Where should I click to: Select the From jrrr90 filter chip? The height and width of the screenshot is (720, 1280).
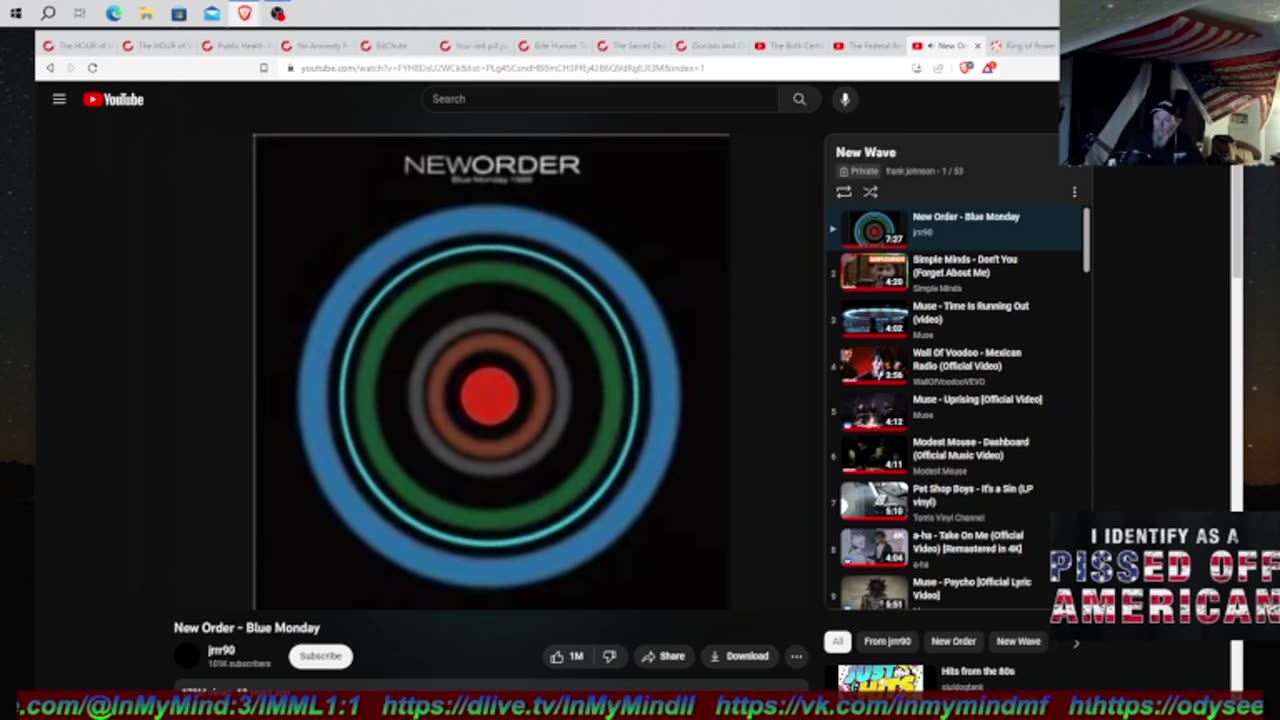pyautogui.click(x=887, y=641)
